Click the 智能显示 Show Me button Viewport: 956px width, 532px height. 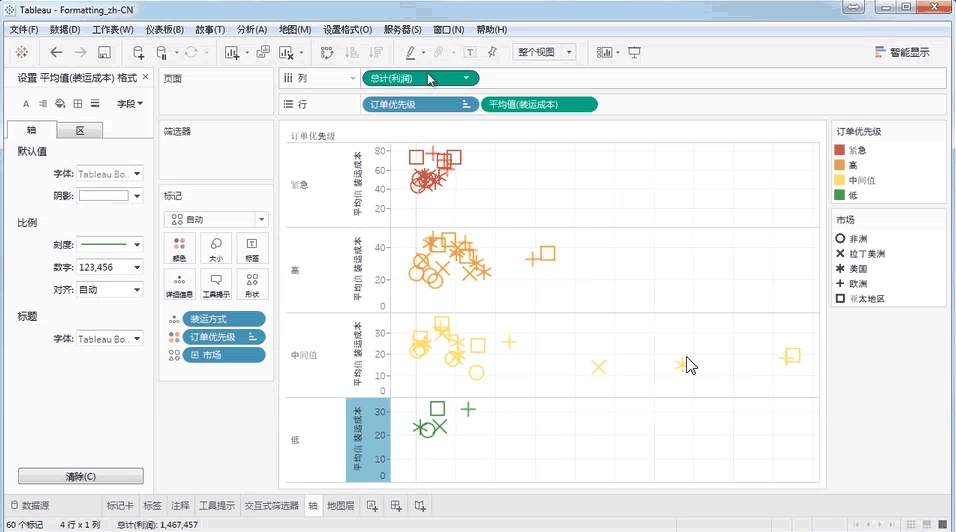click(x=902, y=52)
